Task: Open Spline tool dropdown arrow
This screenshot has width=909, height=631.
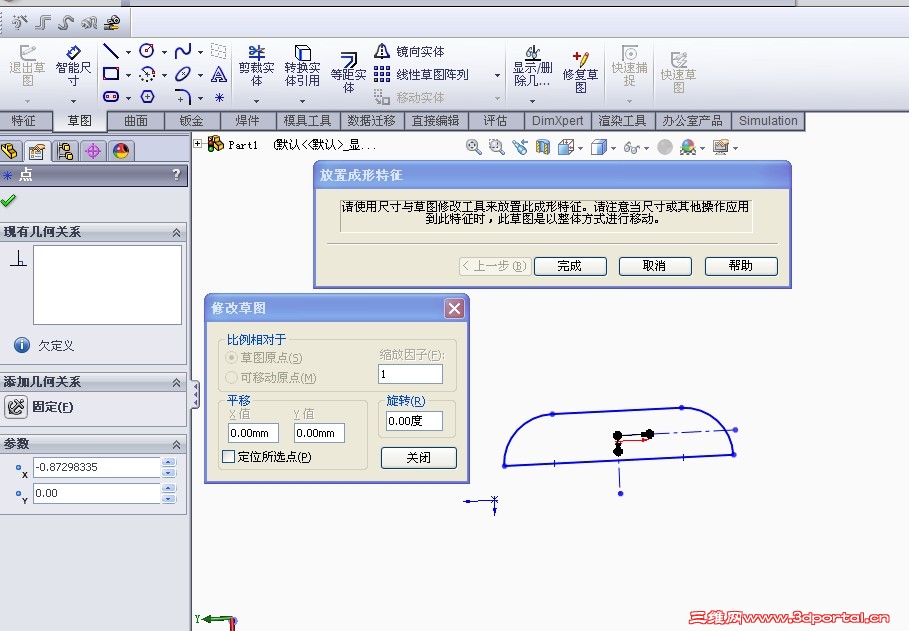Action: coord(201,52)
